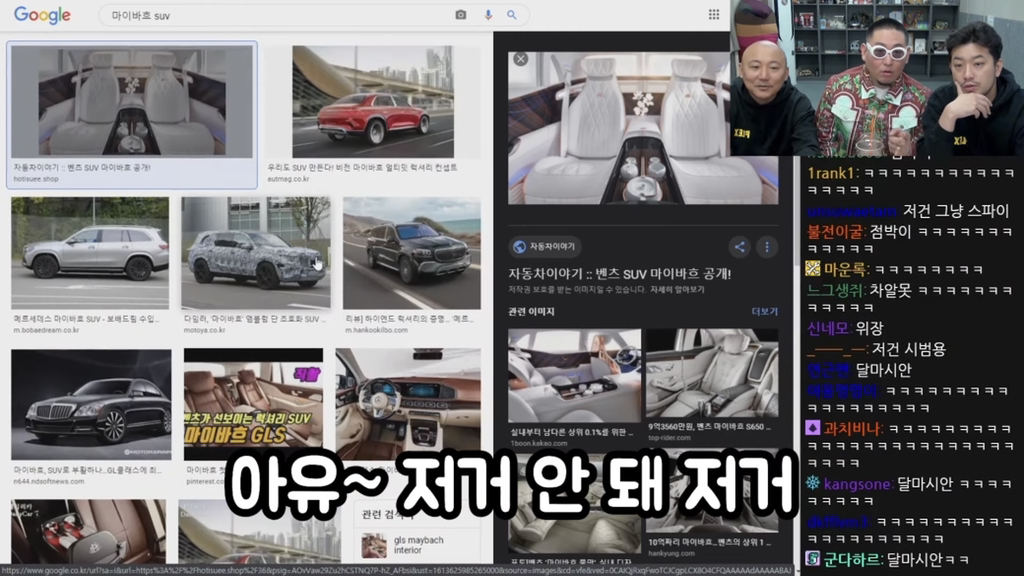Start voice search with microphone icon
The width and height of the screenshot is (1024, 576).
pyautogui.click(x=488, y=14)
